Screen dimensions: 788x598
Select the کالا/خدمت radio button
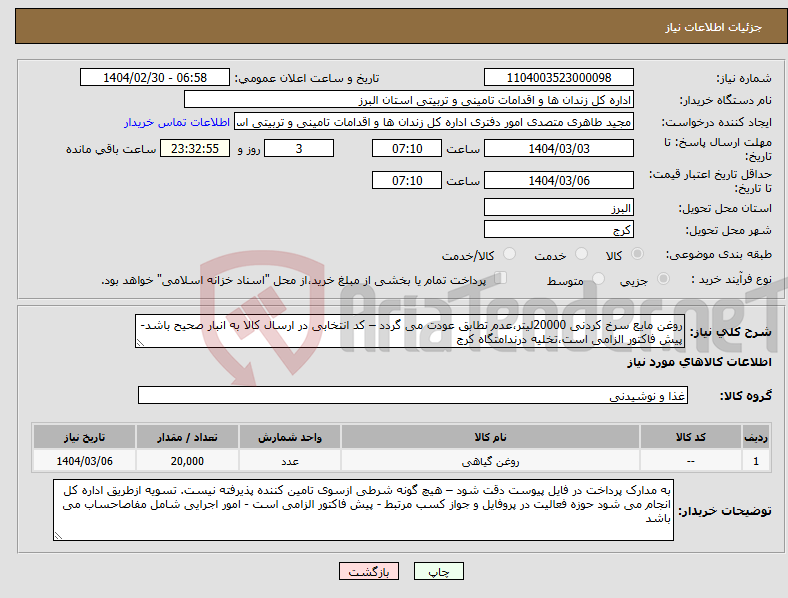tap(510, 254)
